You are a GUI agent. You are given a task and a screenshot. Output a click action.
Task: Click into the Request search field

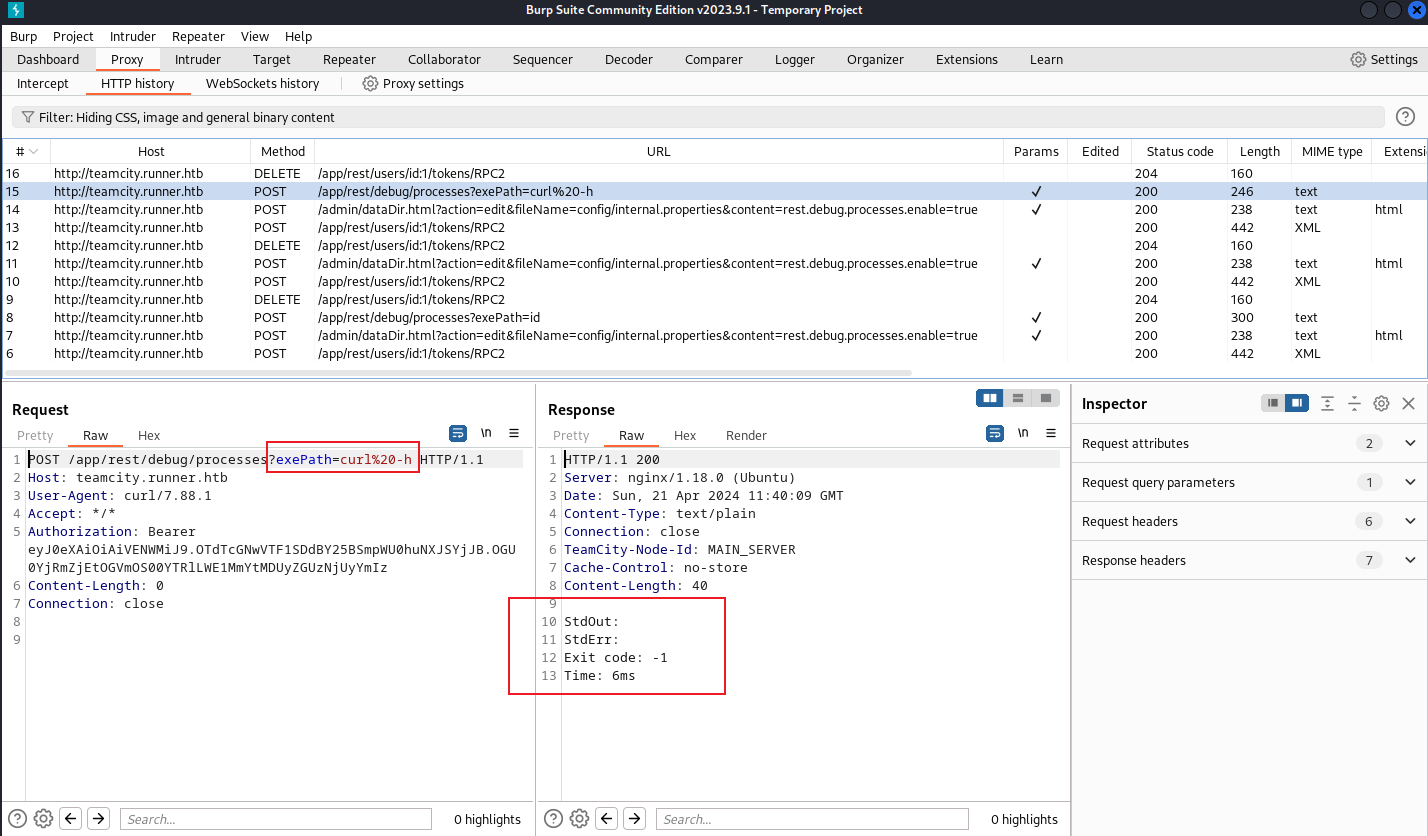(276, 819)
